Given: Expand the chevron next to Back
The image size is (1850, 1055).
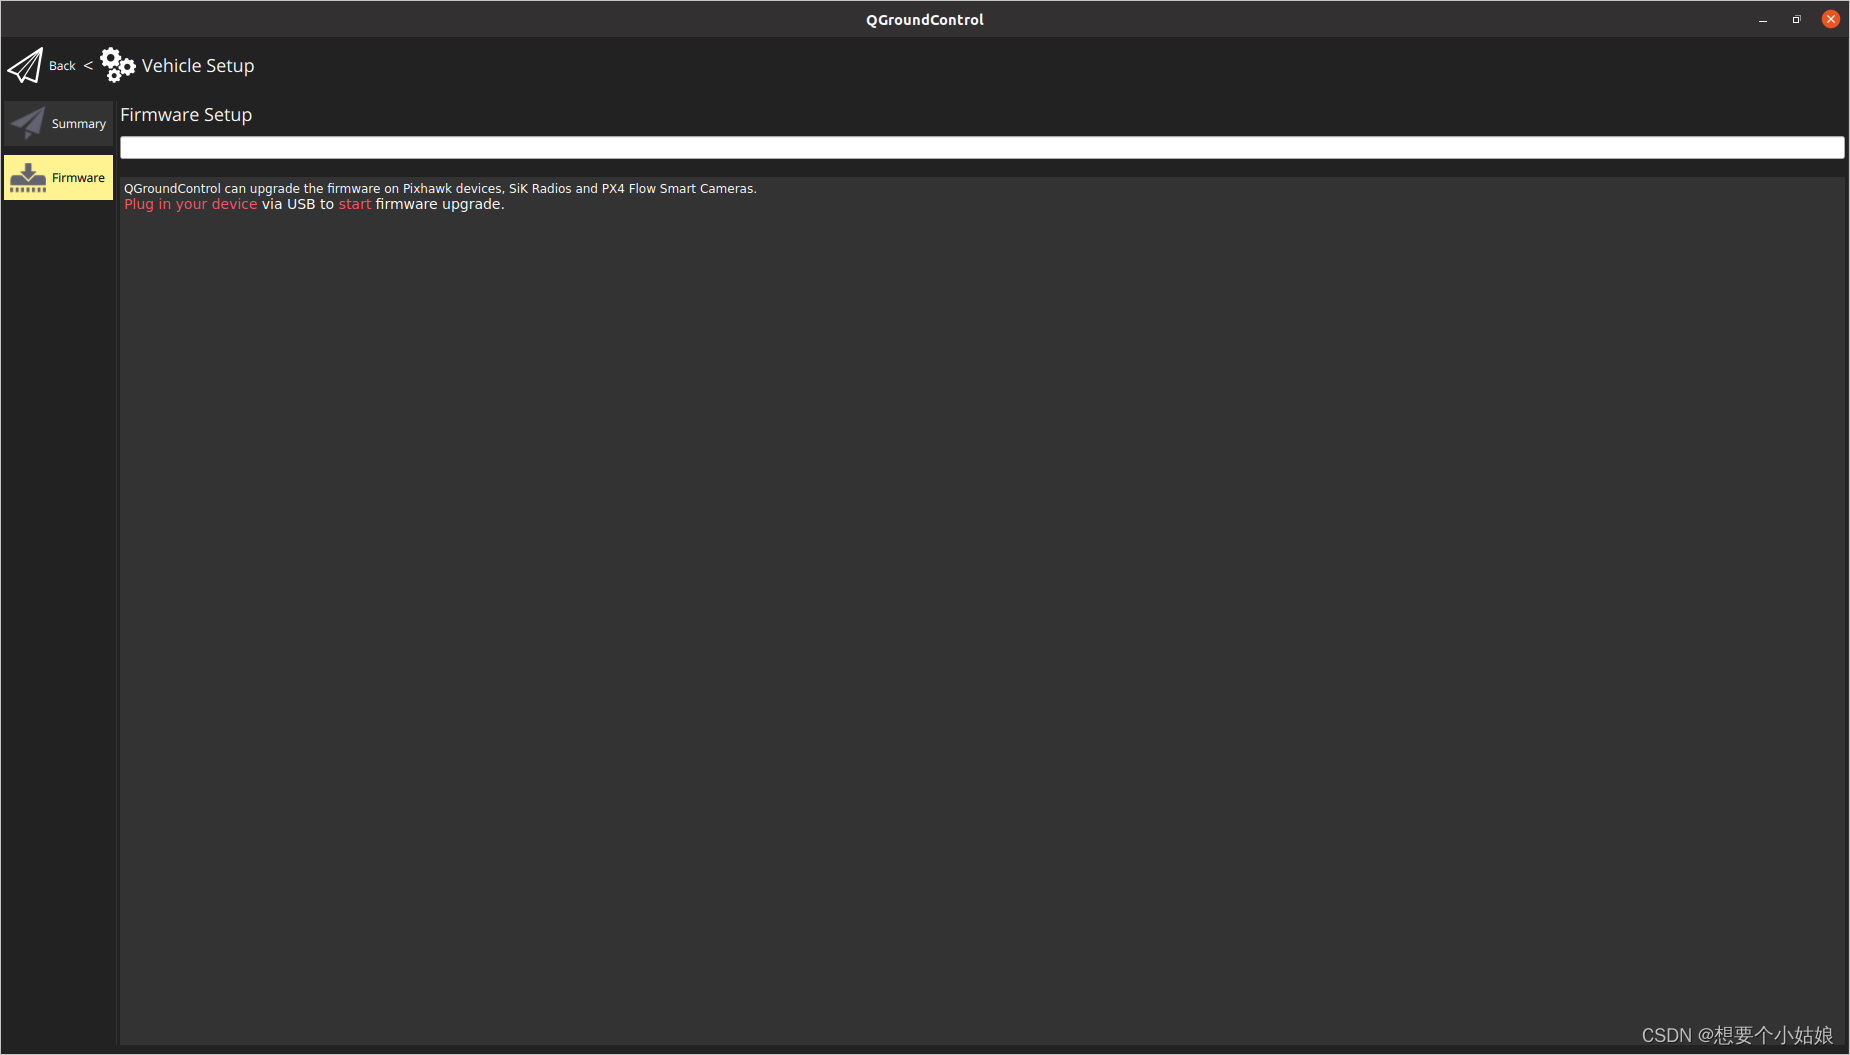Looking at the screenshot, I should tap(87, 65).
